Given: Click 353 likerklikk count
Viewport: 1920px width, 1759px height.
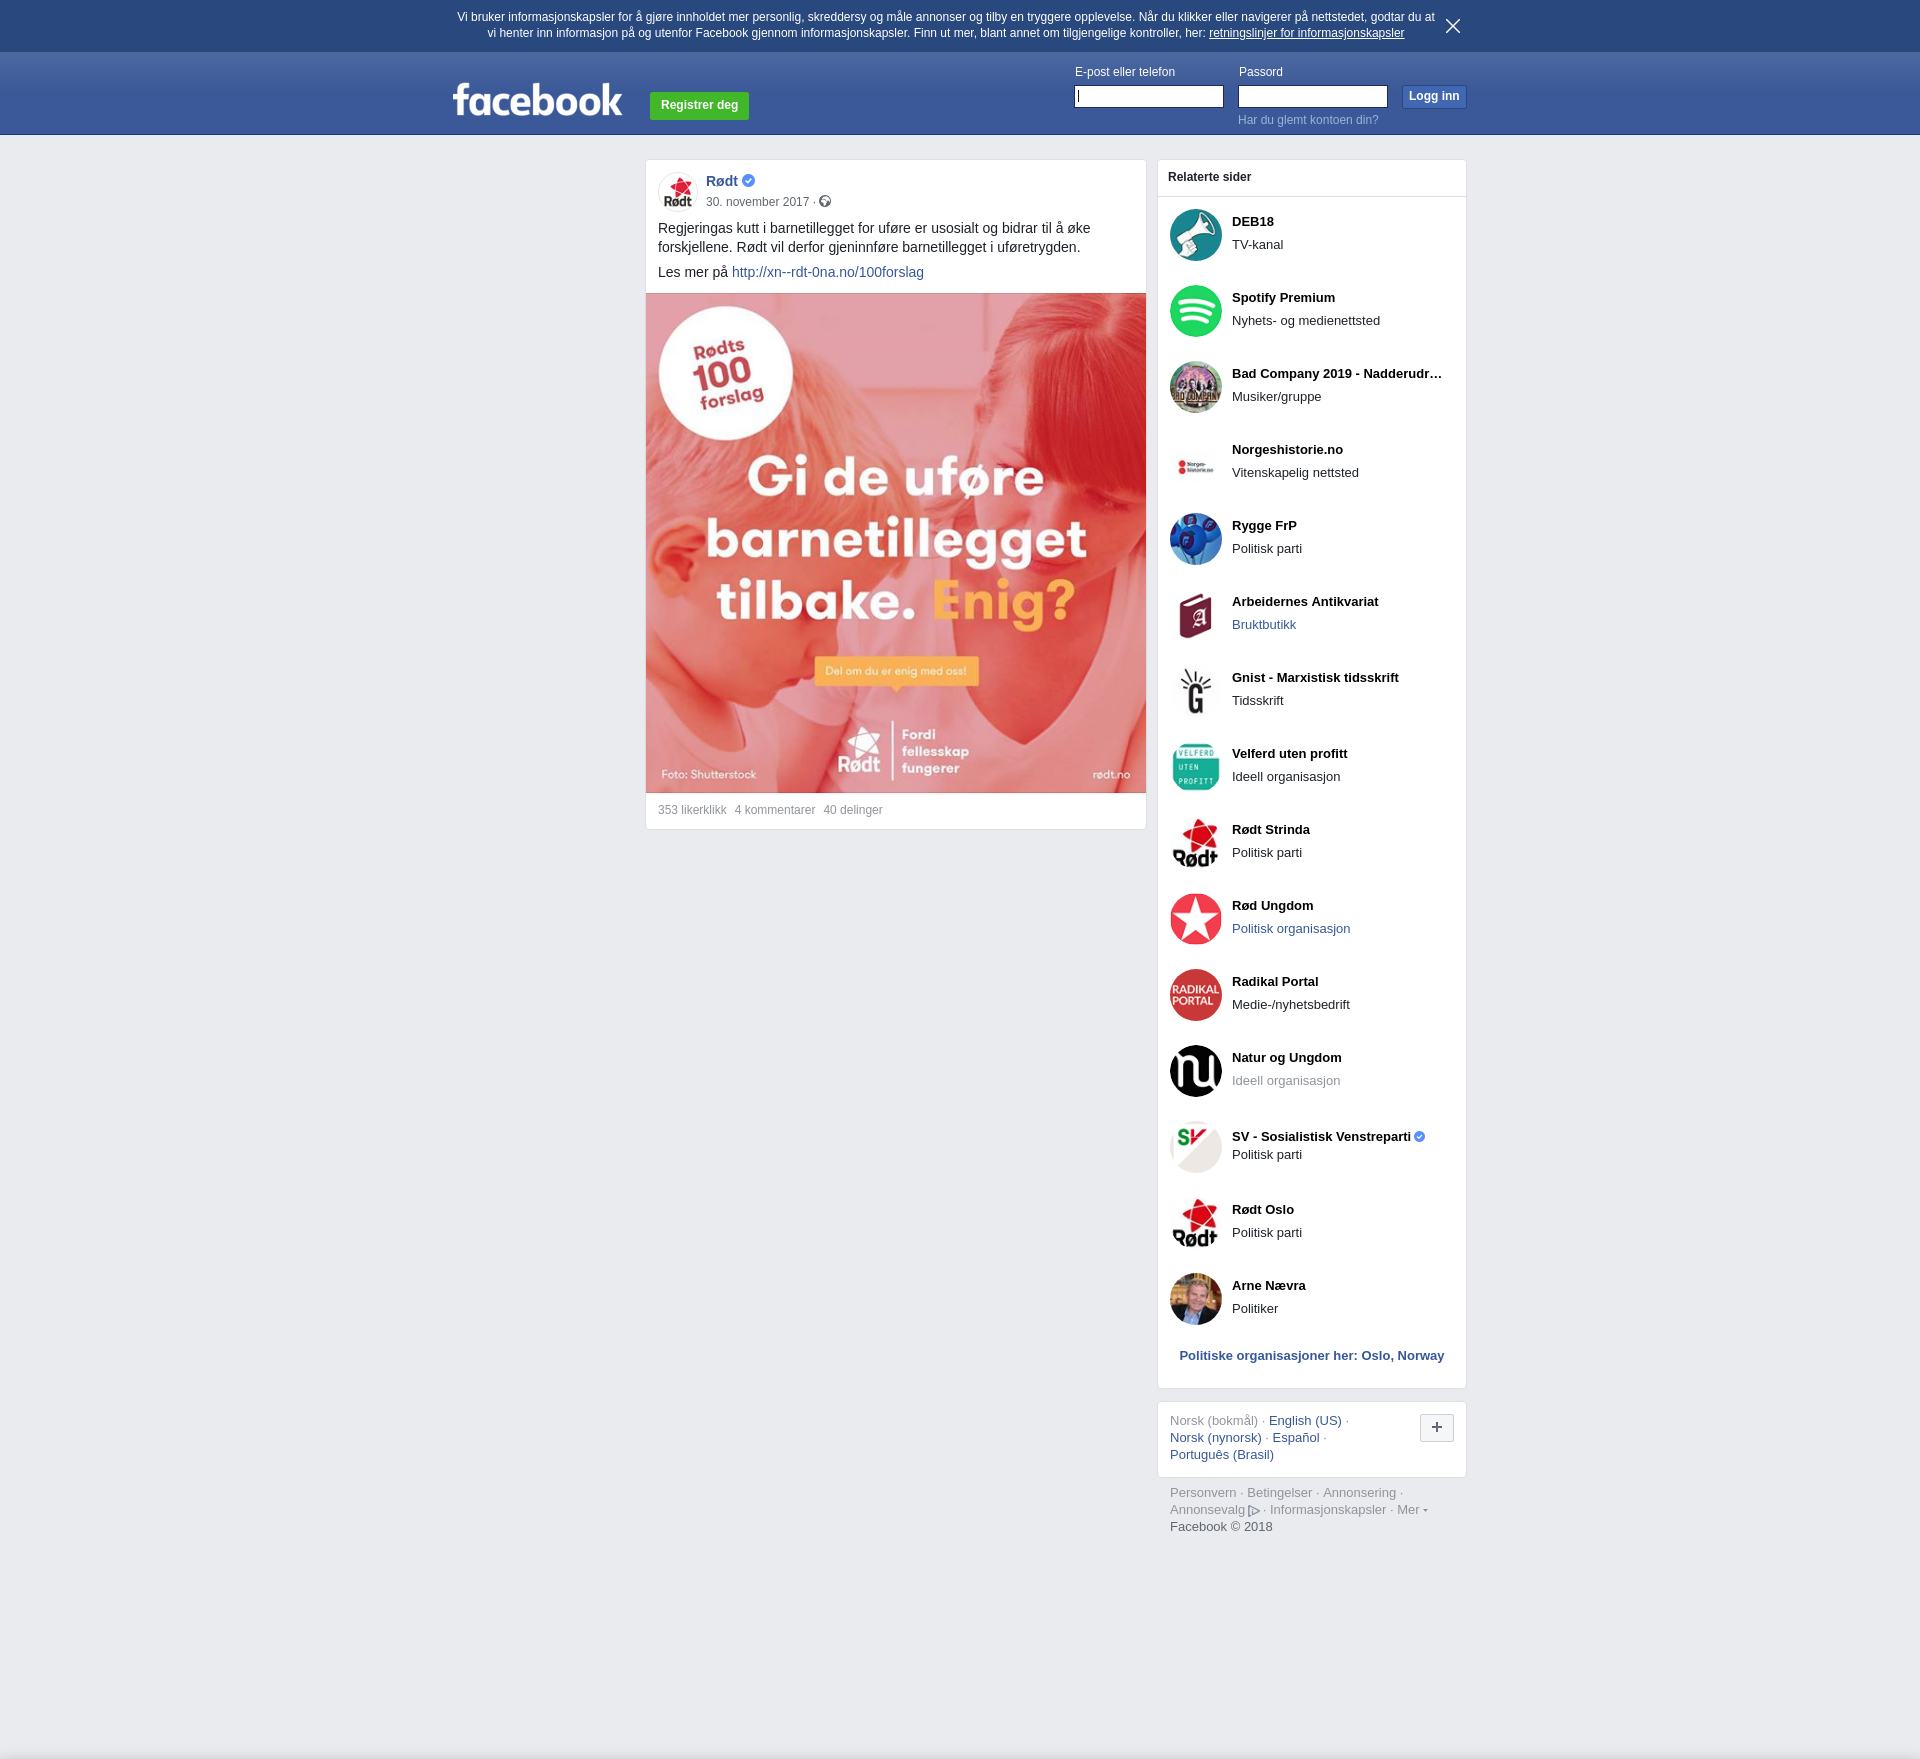Looking at the screenshot, I should tap(692, 810).
